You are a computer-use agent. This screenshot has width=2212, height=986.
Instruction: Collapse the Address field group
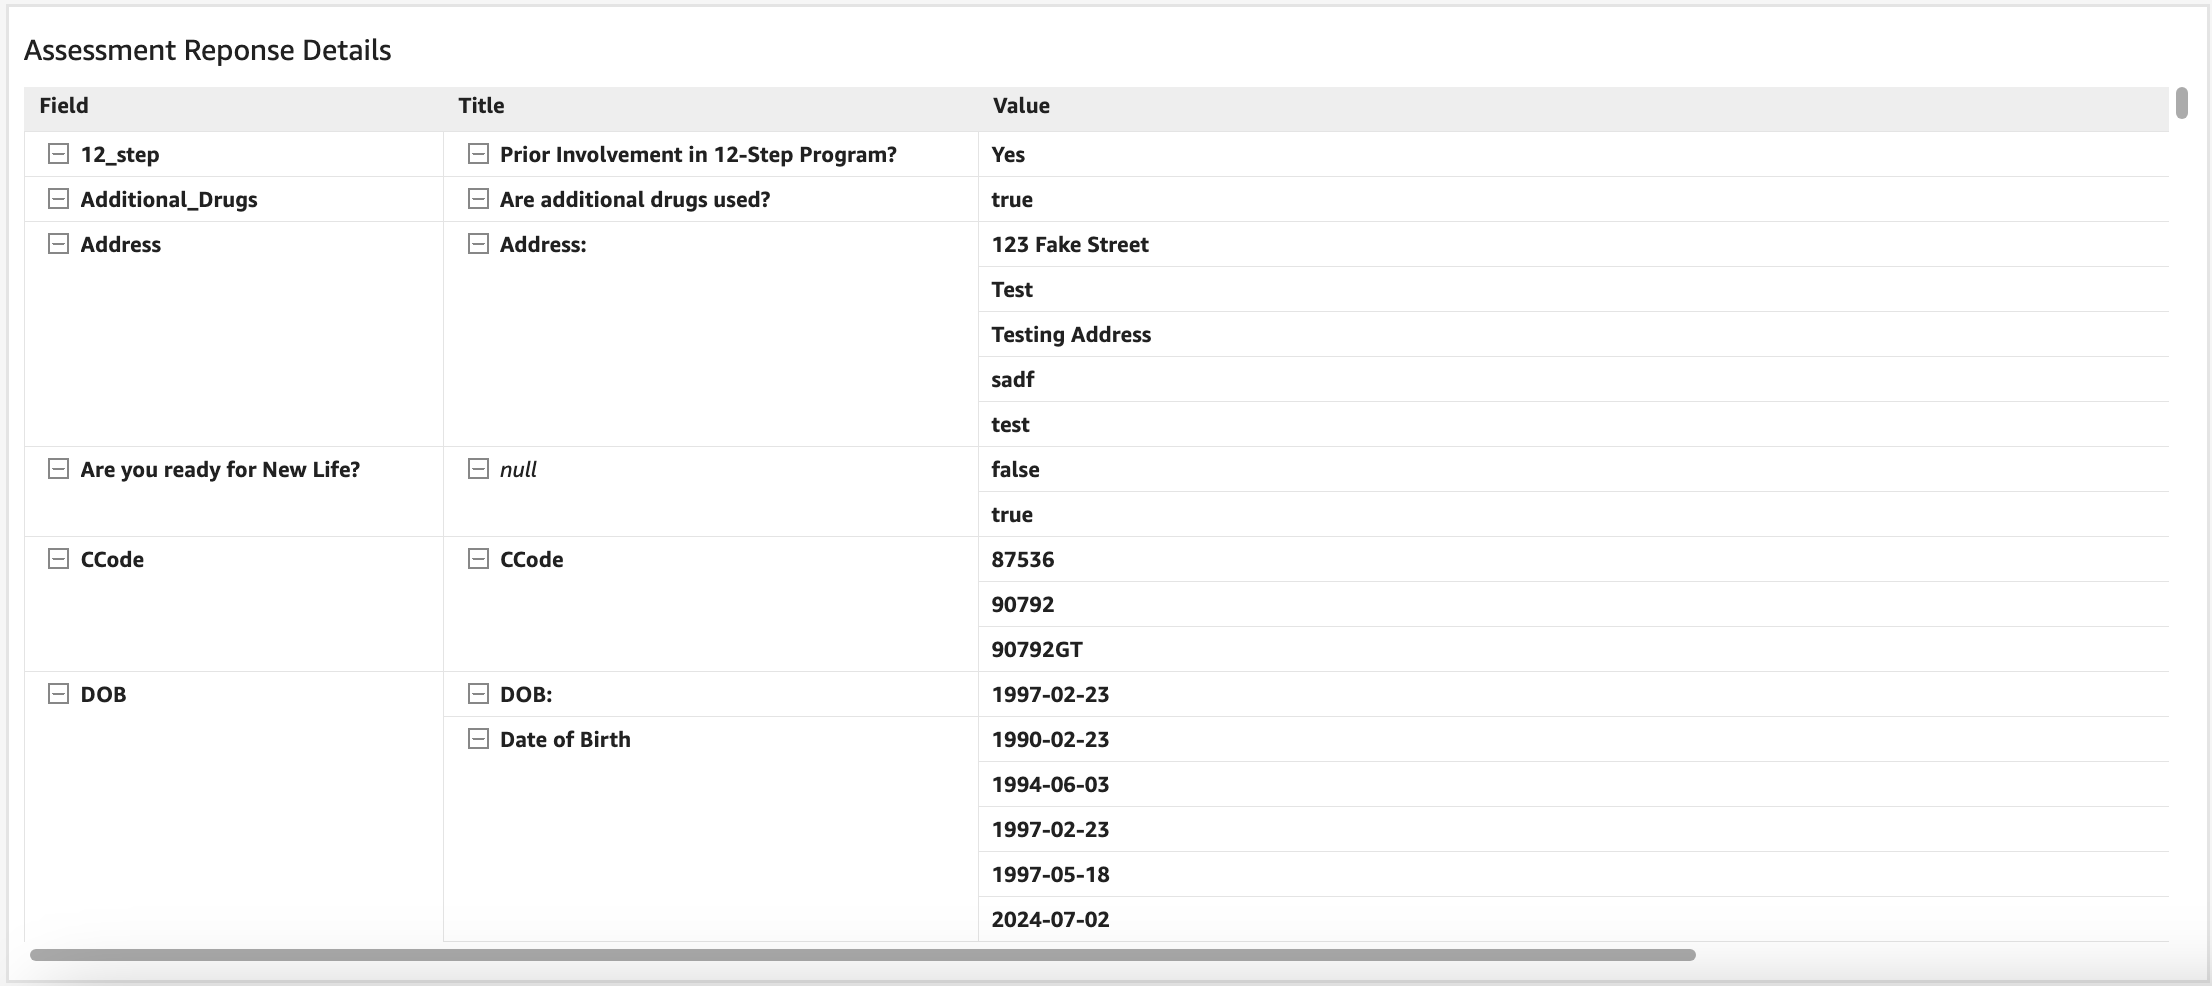(x=59, y=244)
